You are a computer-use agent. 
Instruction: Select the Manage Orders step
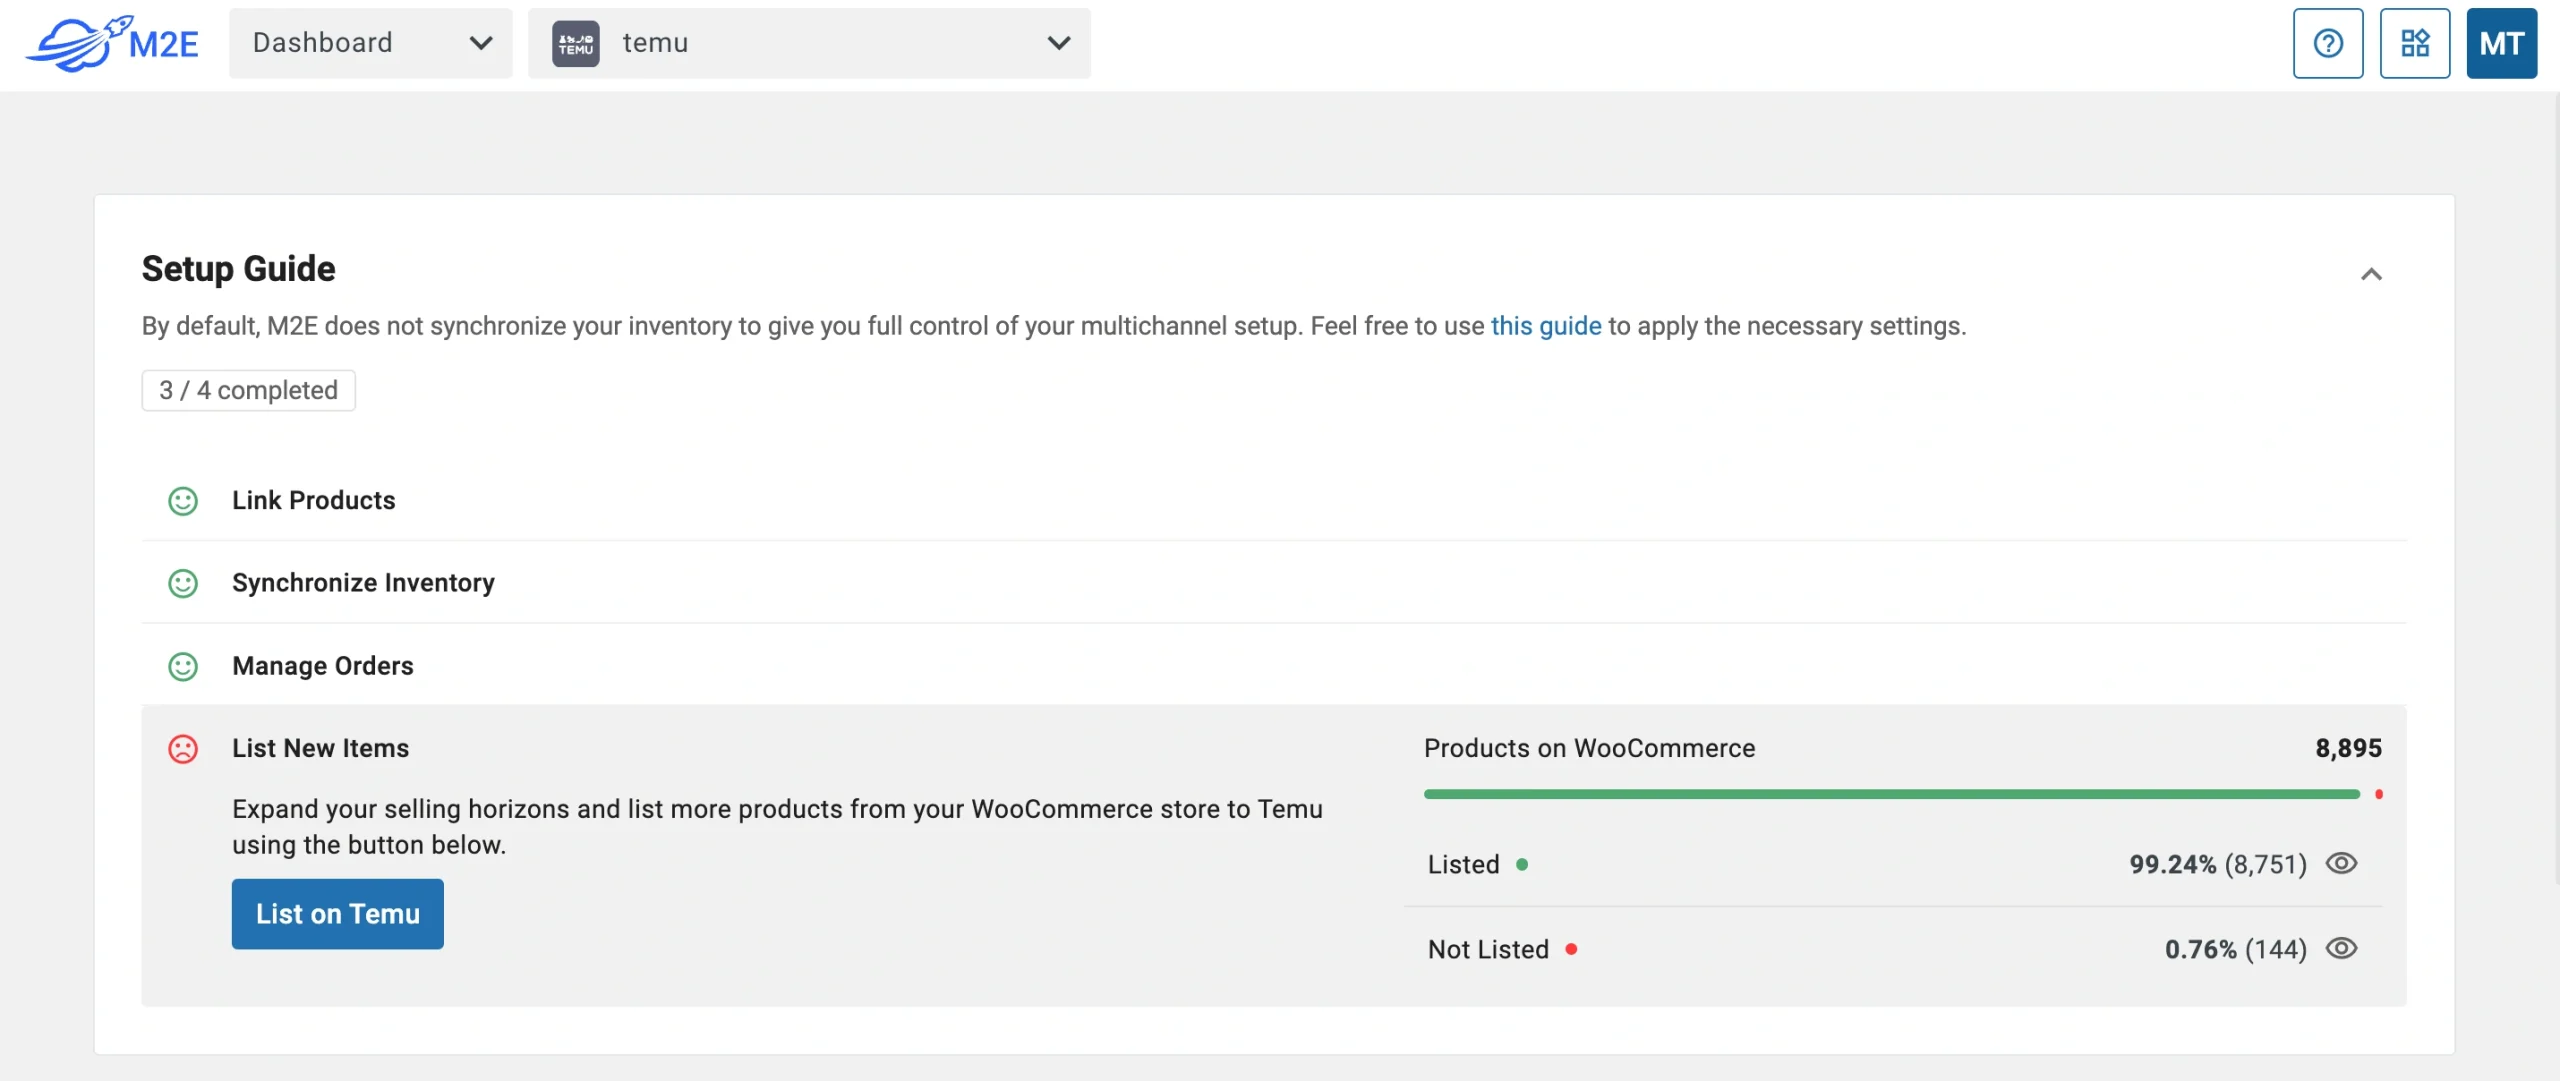click(x=322, y=666)
